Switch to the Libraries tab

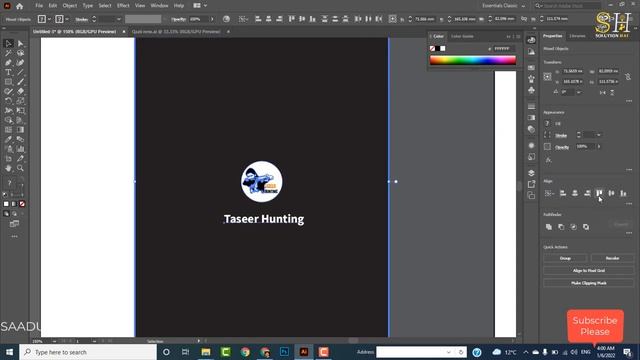point(577,36)
